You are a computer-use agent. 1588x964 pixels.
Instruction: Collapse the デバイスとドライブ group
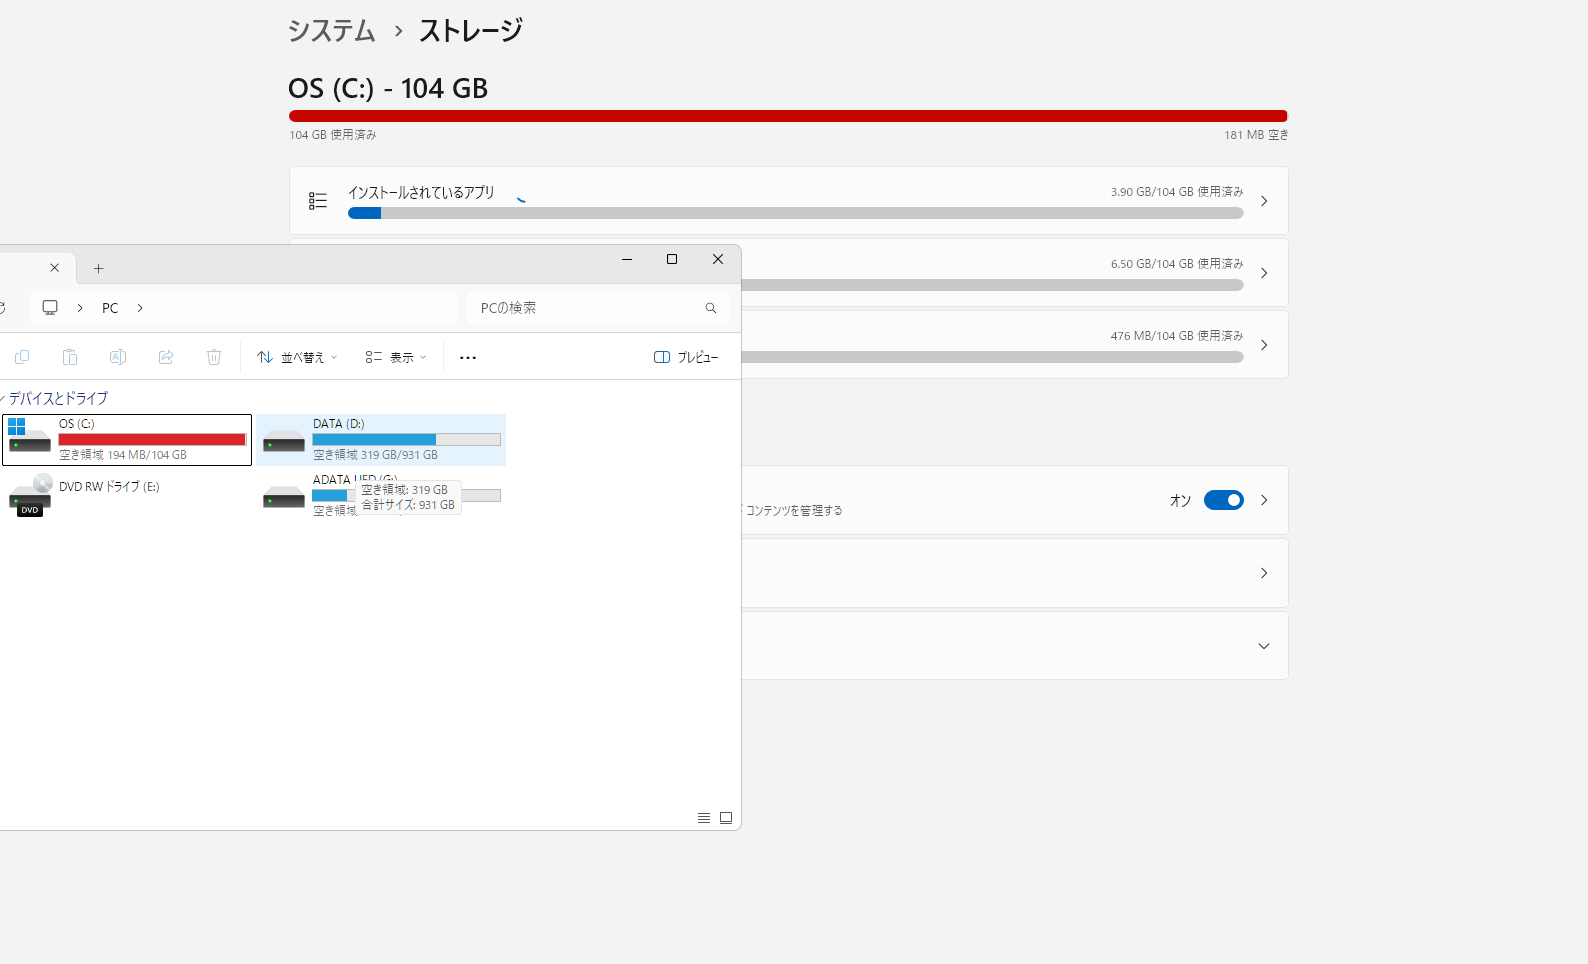click(x=3, y=398)
